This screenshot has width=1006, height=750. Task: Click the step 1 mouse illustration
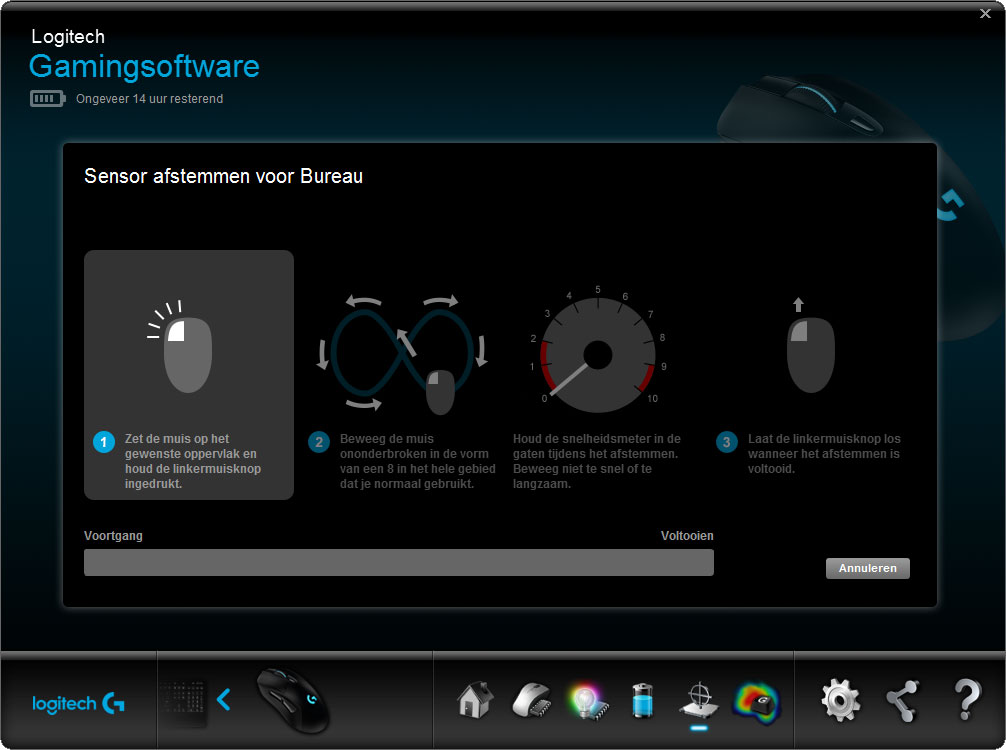tap(180, 346)
